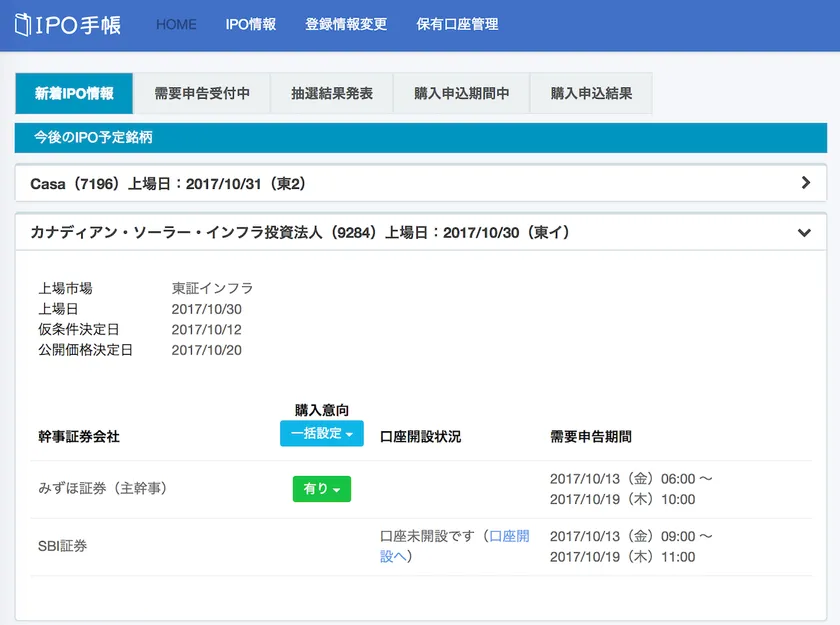This screenshot has height=625, width=840.
Task: Select the 新着IPO情報 tab
Action: click(x=74, y=93)
